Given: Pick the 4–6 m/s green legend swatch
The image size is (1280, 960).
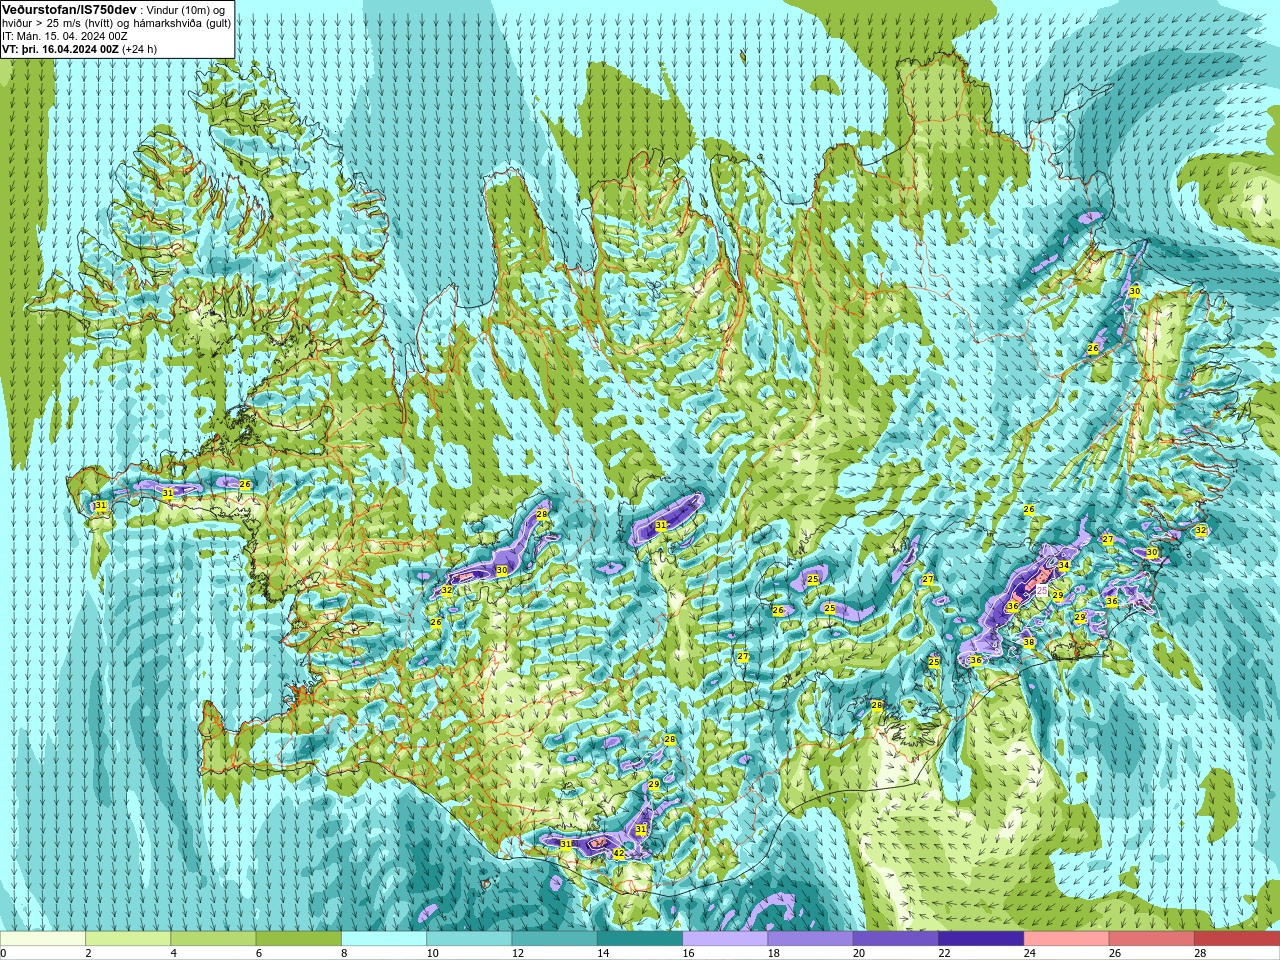Looking at the screenshot, I should [x=213, y=939].
